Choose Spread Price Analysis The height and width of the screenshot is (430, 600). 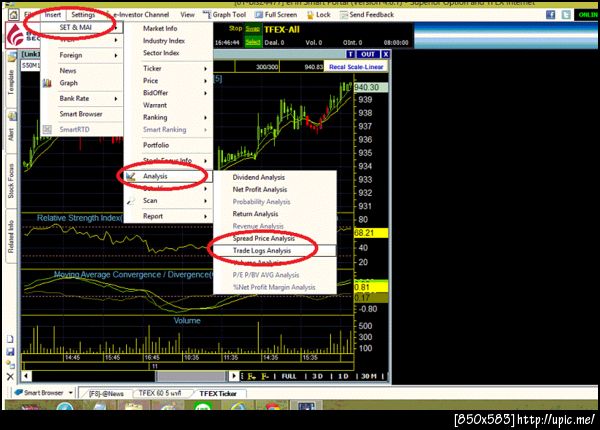(274, 238)
